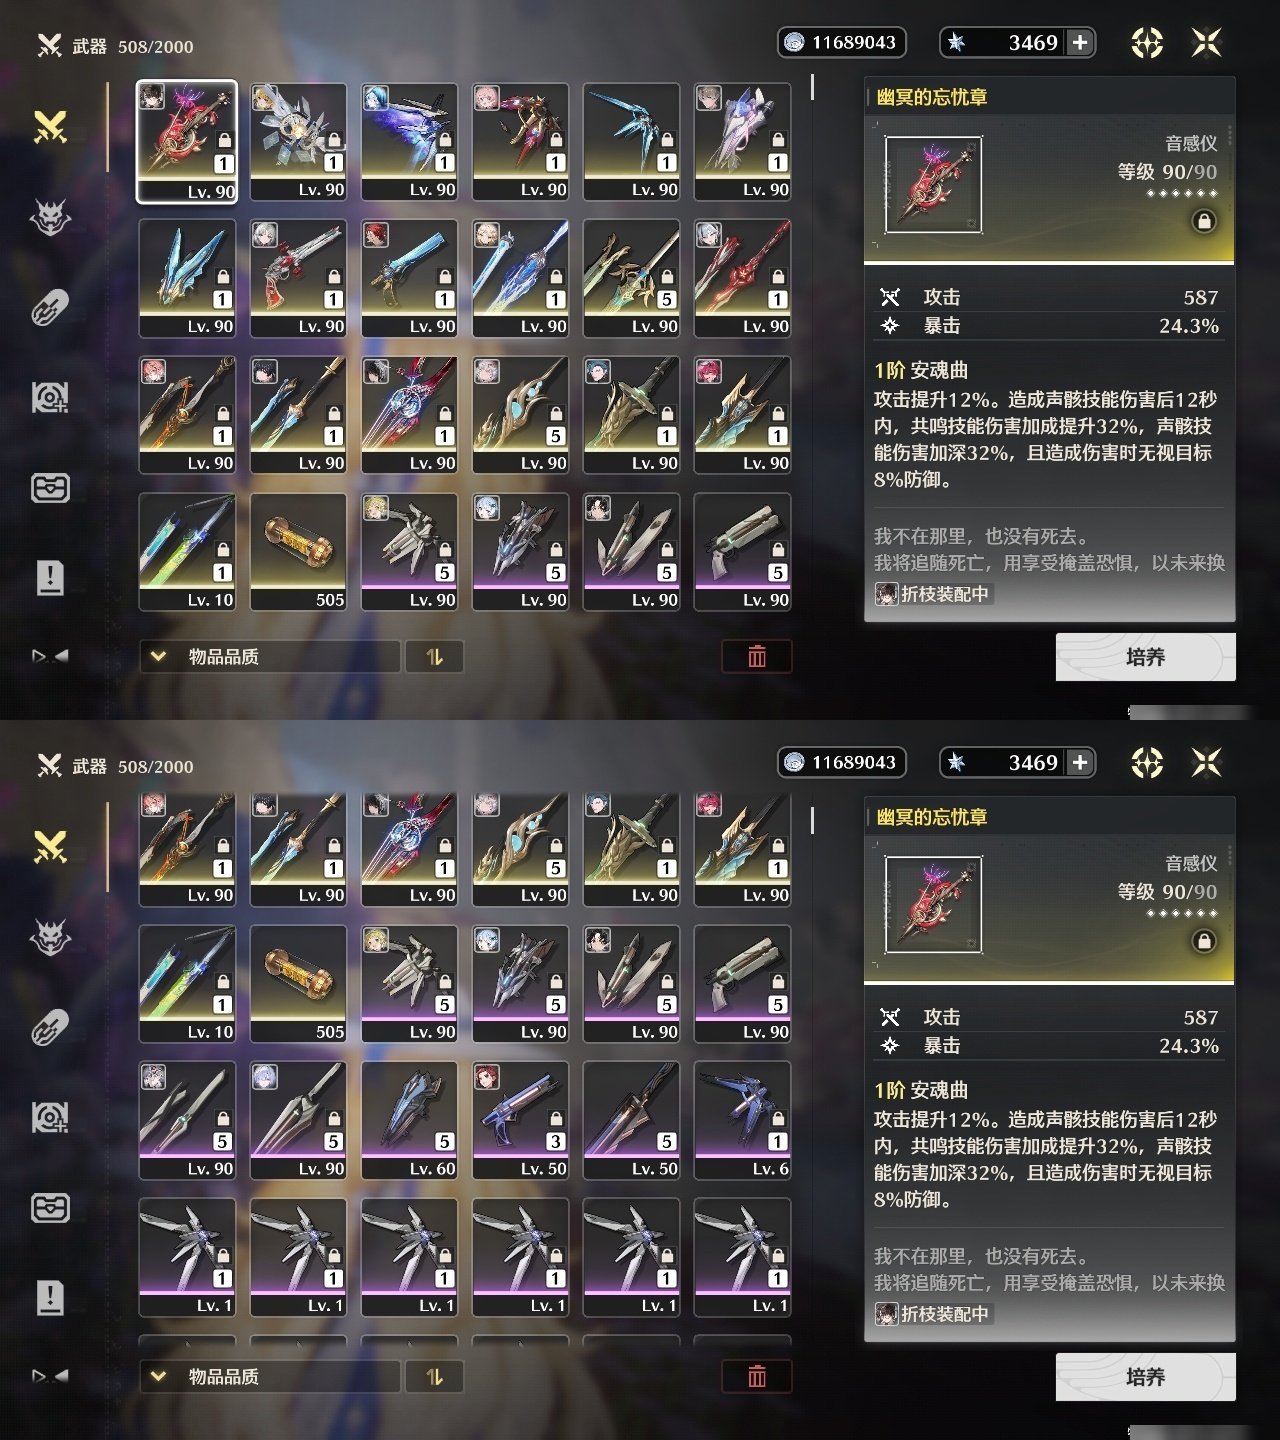Toggle the lock on 幽冥的忘忧章 in upper detail panel
Viewport: 1280px width, 1440px height.
point(1204,221)
